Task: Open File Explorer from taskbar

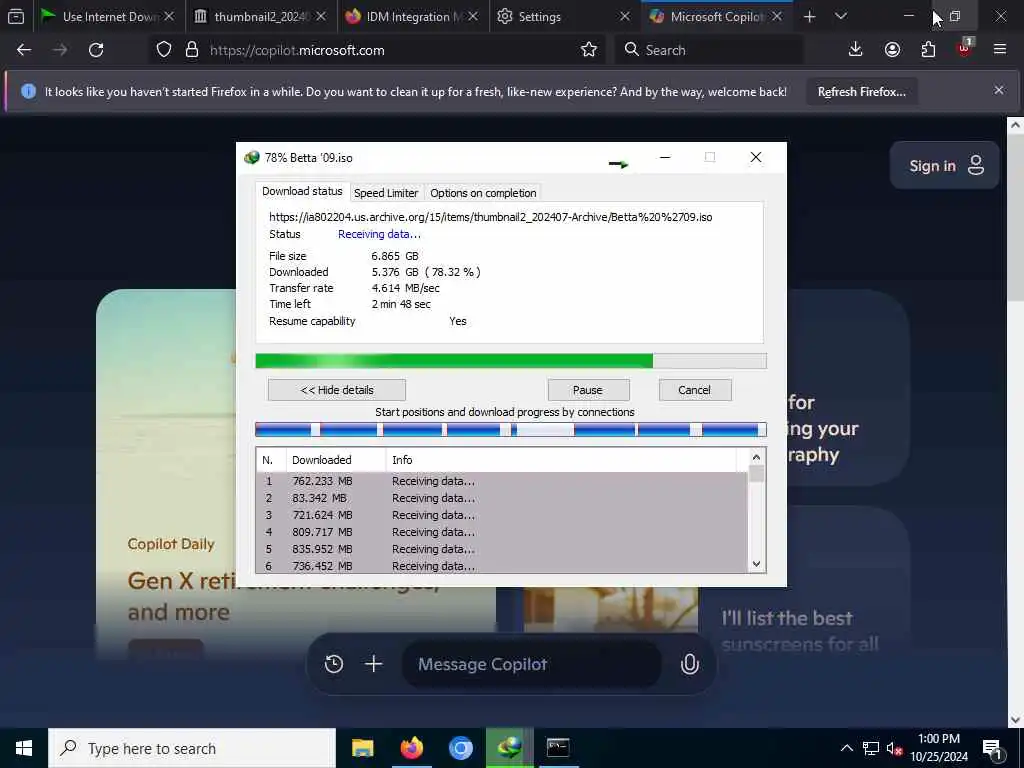Action: tap(362, 748)
